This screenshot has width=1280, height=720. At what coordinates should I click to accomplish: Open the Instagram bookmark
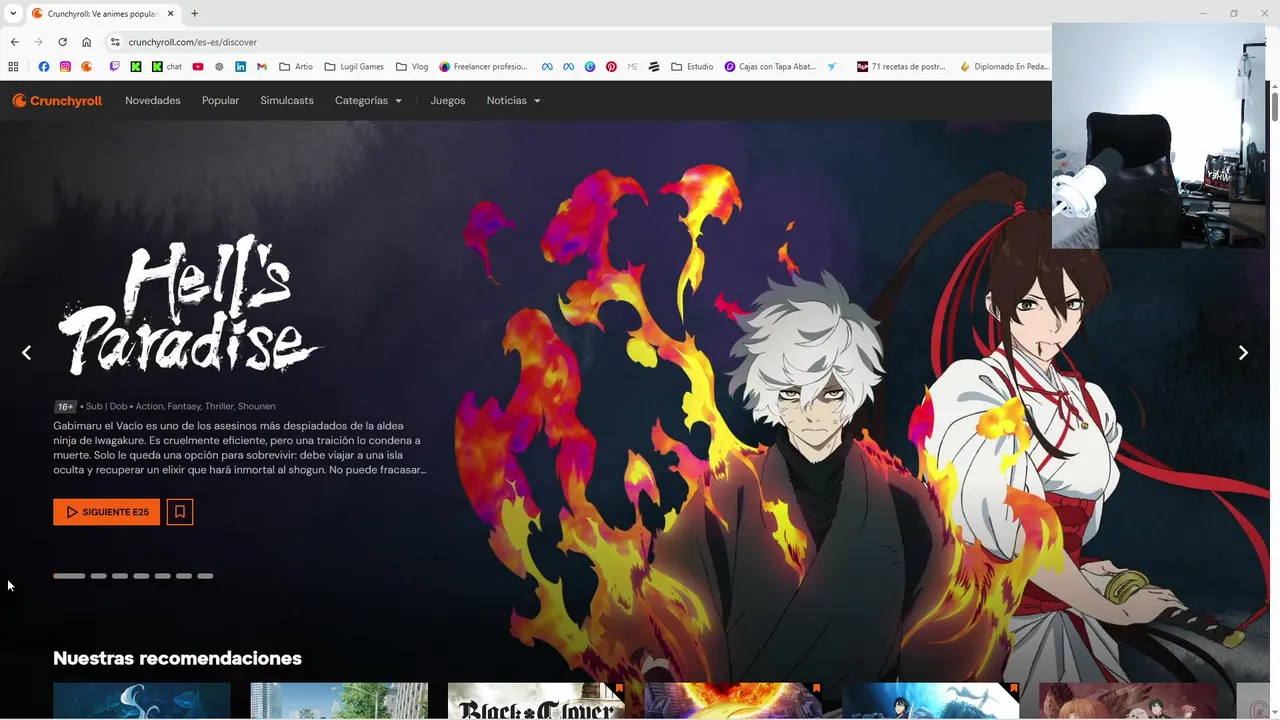click(65, 67)
